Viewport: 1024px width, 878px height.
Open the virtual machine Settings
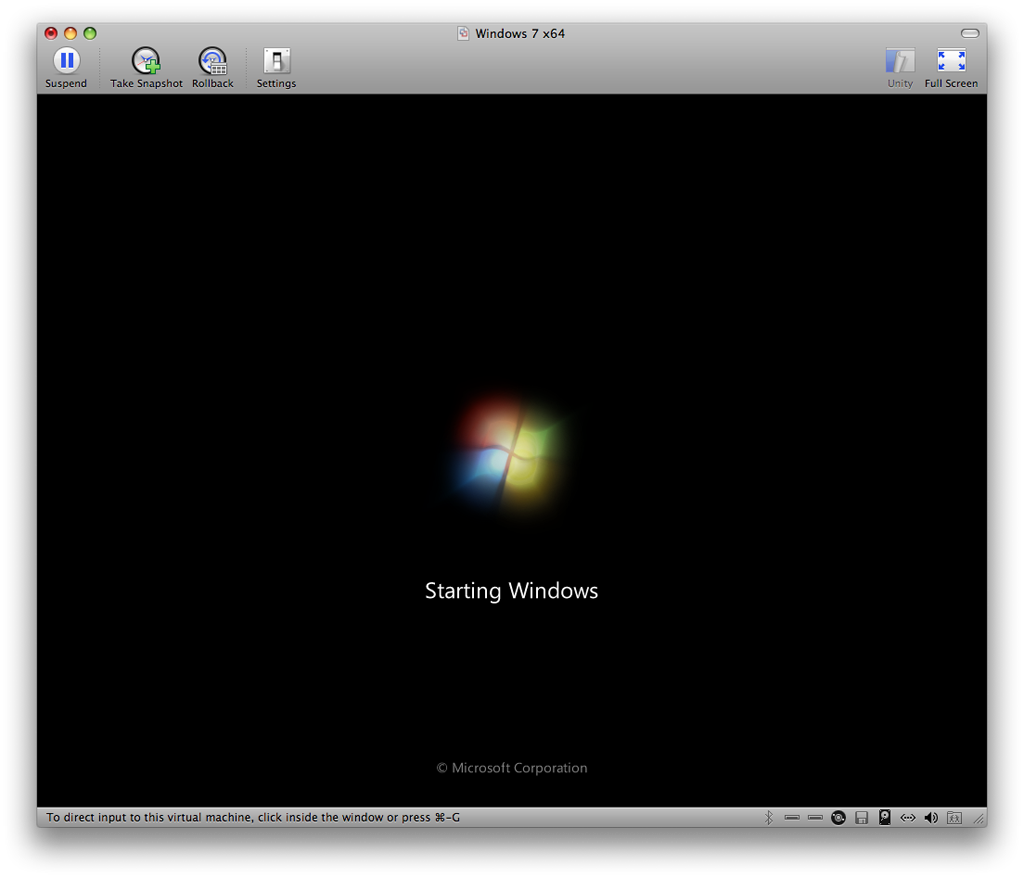coord(276,68)
